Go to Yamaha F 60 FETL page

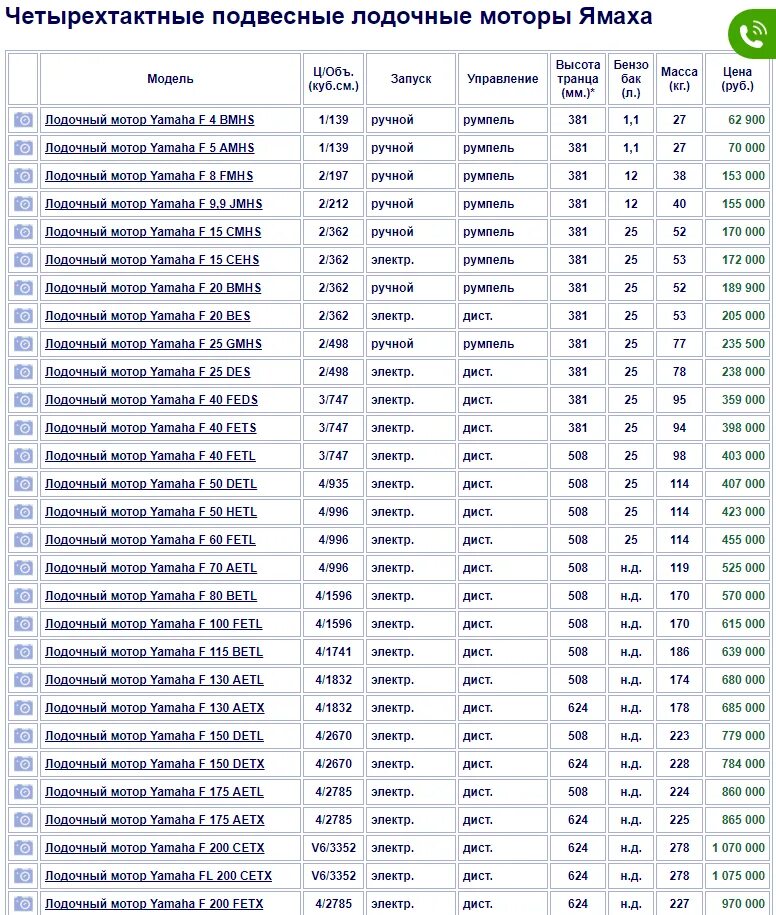pyautogui.click(x=150, y=540)
